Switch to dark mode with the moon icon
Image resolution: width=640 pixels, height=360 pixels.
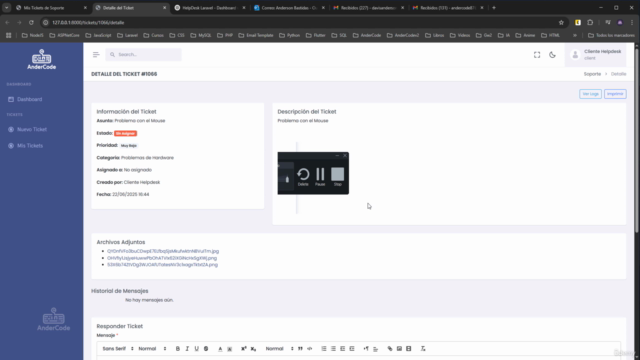point(552,55)
